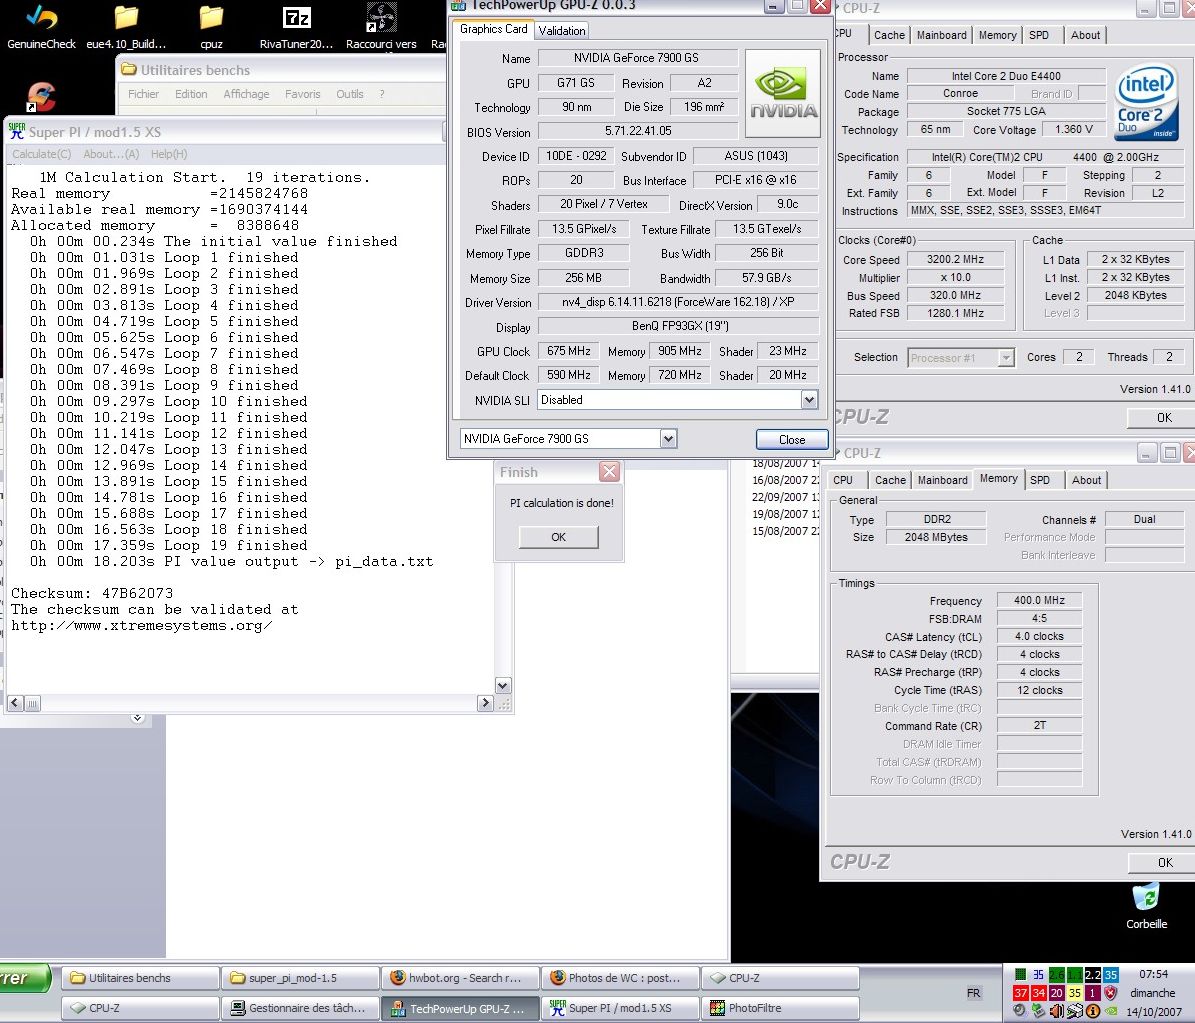Screen dimensions: 1195x1023
Task: Open the GeForce 7900 GS card selector
Action: pyautogui.click(x=668, y=438)
